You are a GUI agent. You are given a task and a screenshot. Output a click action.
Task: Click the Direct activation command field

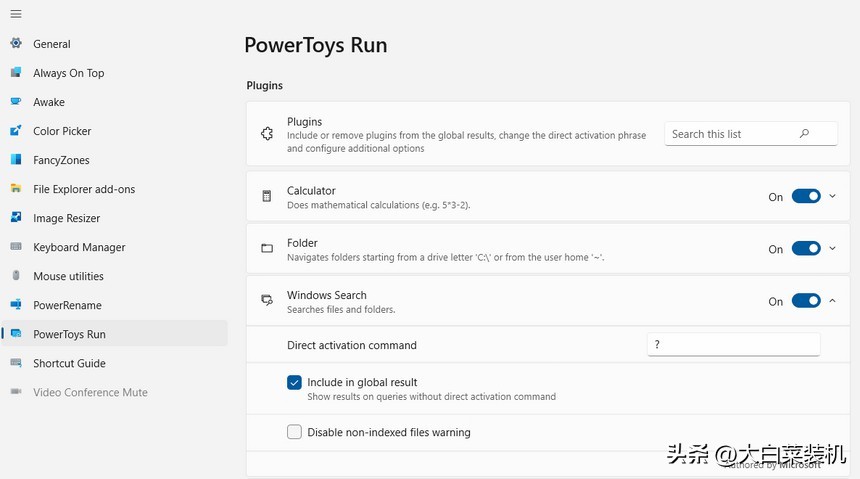733,344
